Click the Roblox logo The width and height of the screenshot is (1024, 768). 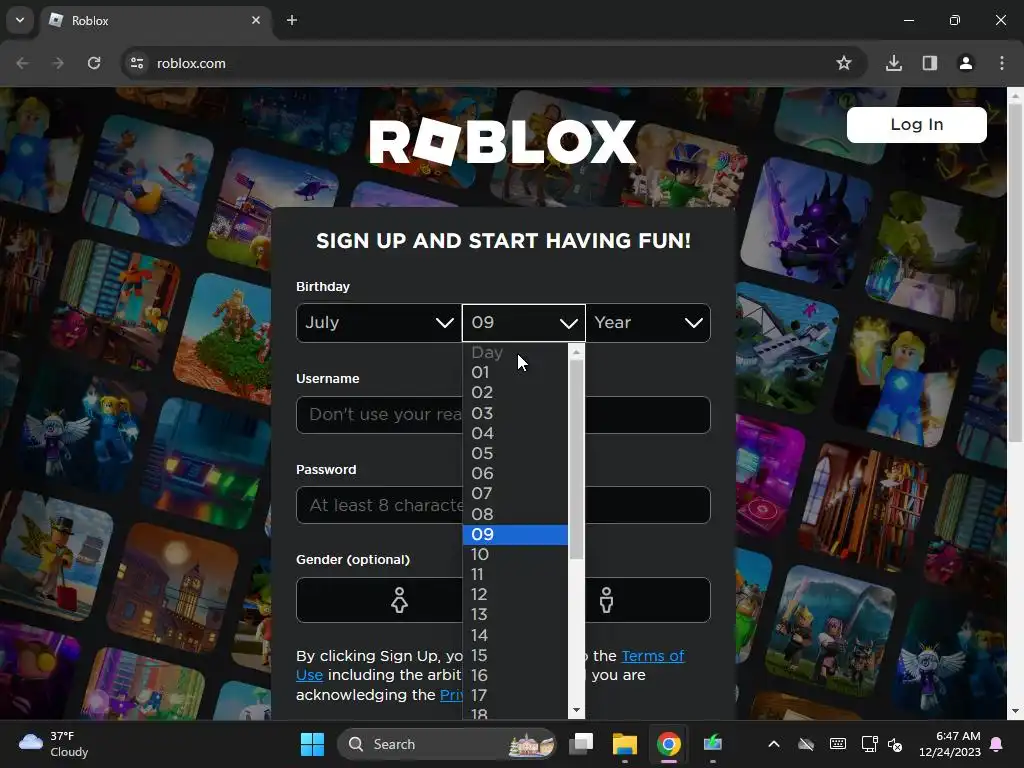pyautogui.click(x=502, y=141)
